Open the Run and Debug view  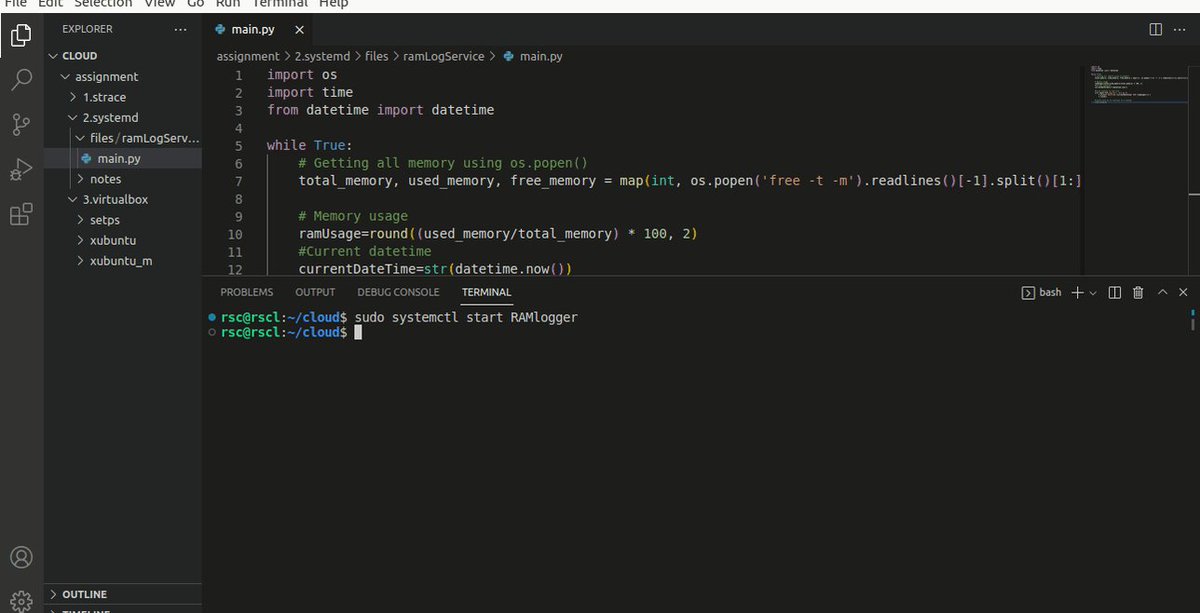[21, 169]
